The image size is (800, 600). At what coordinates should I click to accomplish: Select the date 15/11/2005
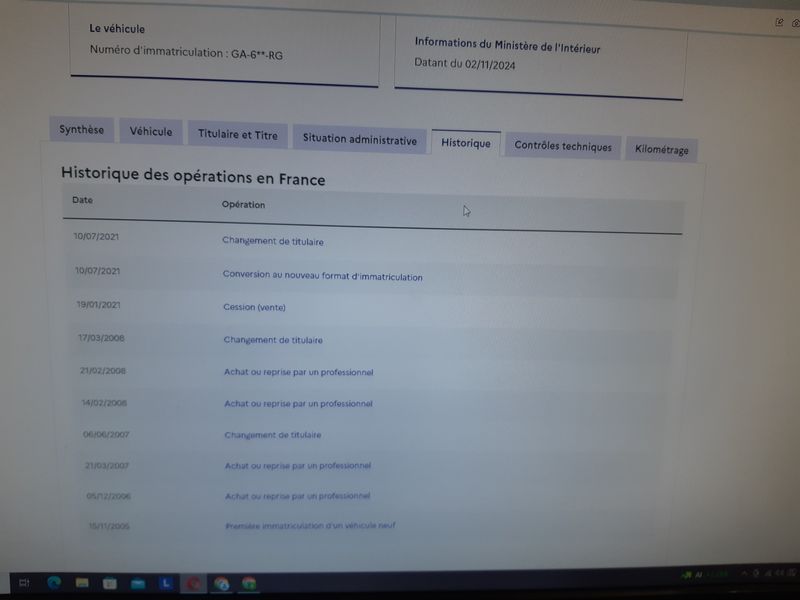[109, 526]
